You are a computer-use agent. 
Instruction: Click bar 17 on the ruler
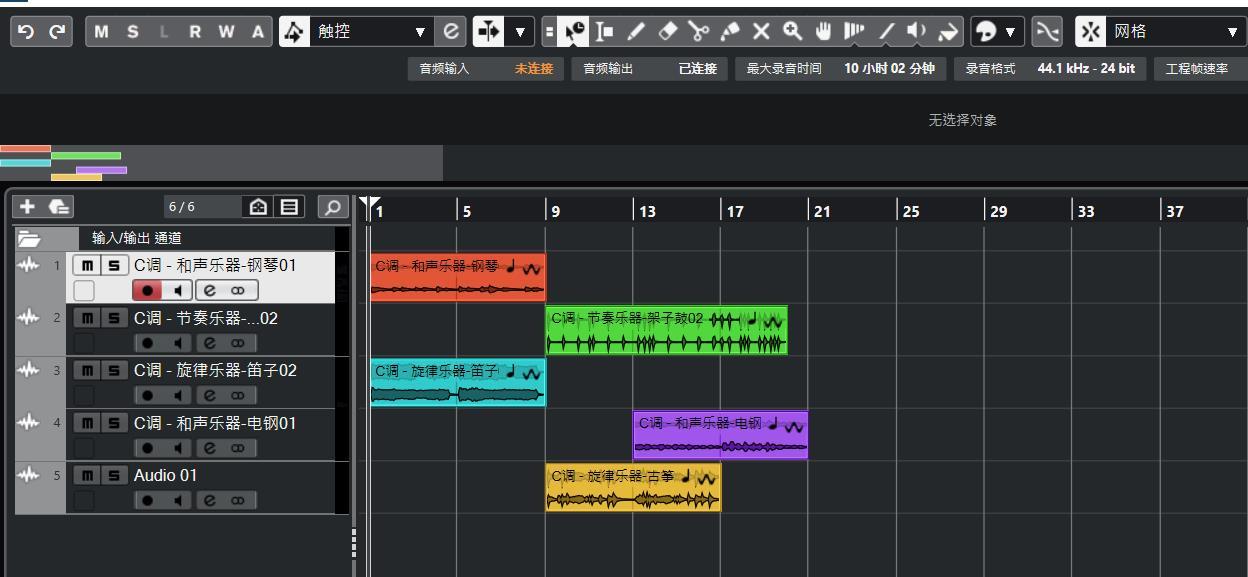tap(735, 211)
